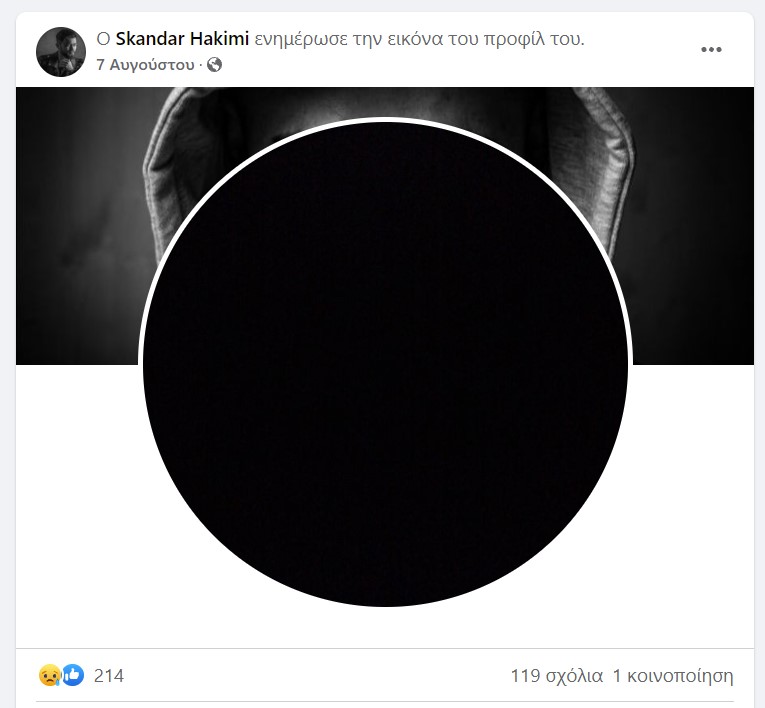Viewport: 765px width, 708px height.
Task: Open the 214 reactions count list
Action: click(x=109, y=676)
